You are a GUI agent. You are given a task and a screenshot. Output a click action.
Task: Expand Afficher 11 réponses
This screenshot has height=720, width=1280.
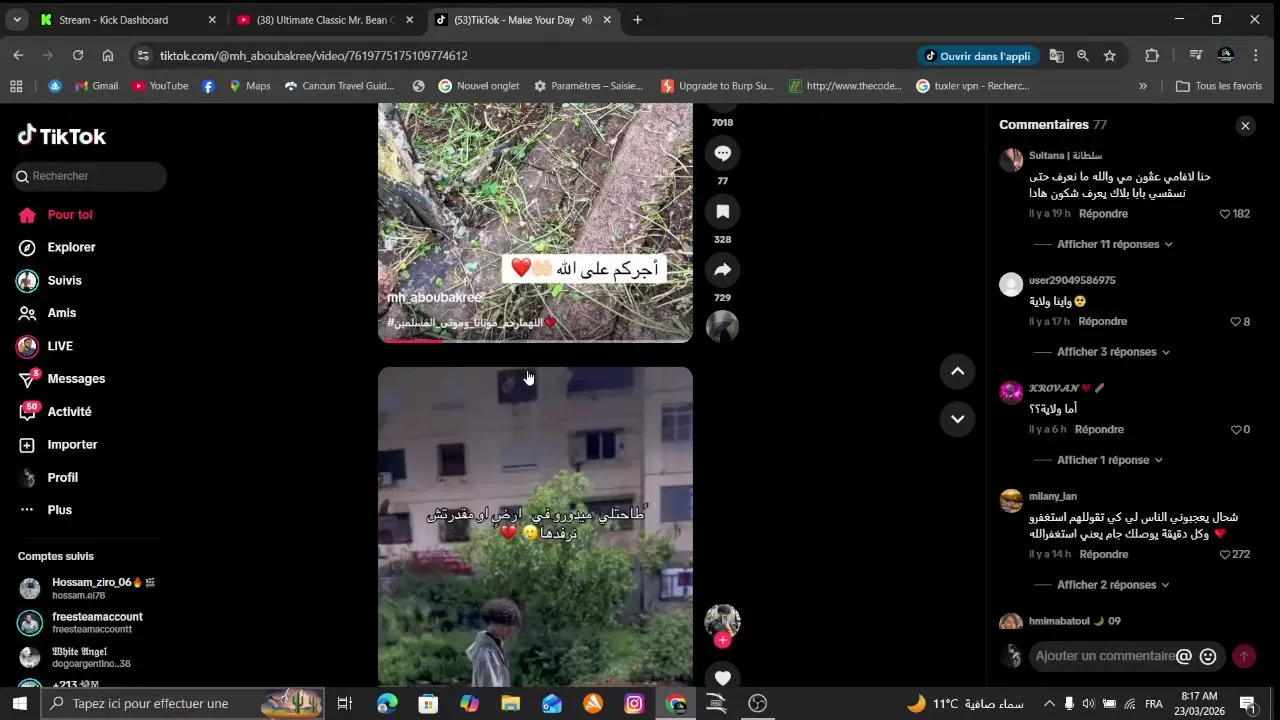point(1115,244)
